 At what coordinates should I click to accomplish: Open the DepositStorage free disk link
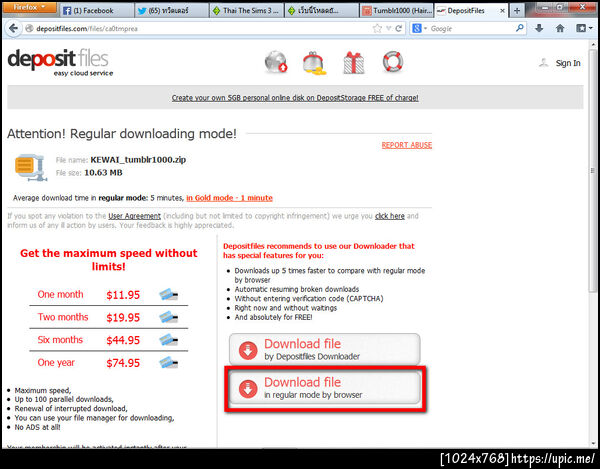295,98
